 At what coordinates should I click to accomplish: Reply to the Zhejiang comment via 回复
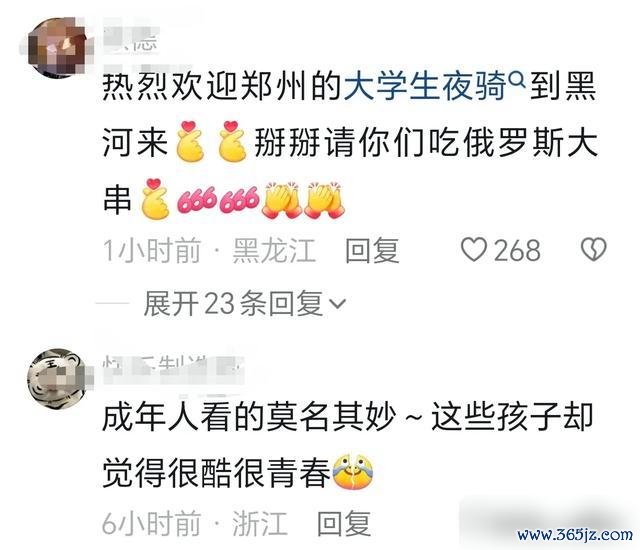pyautogui.click(x=344, y=523)
